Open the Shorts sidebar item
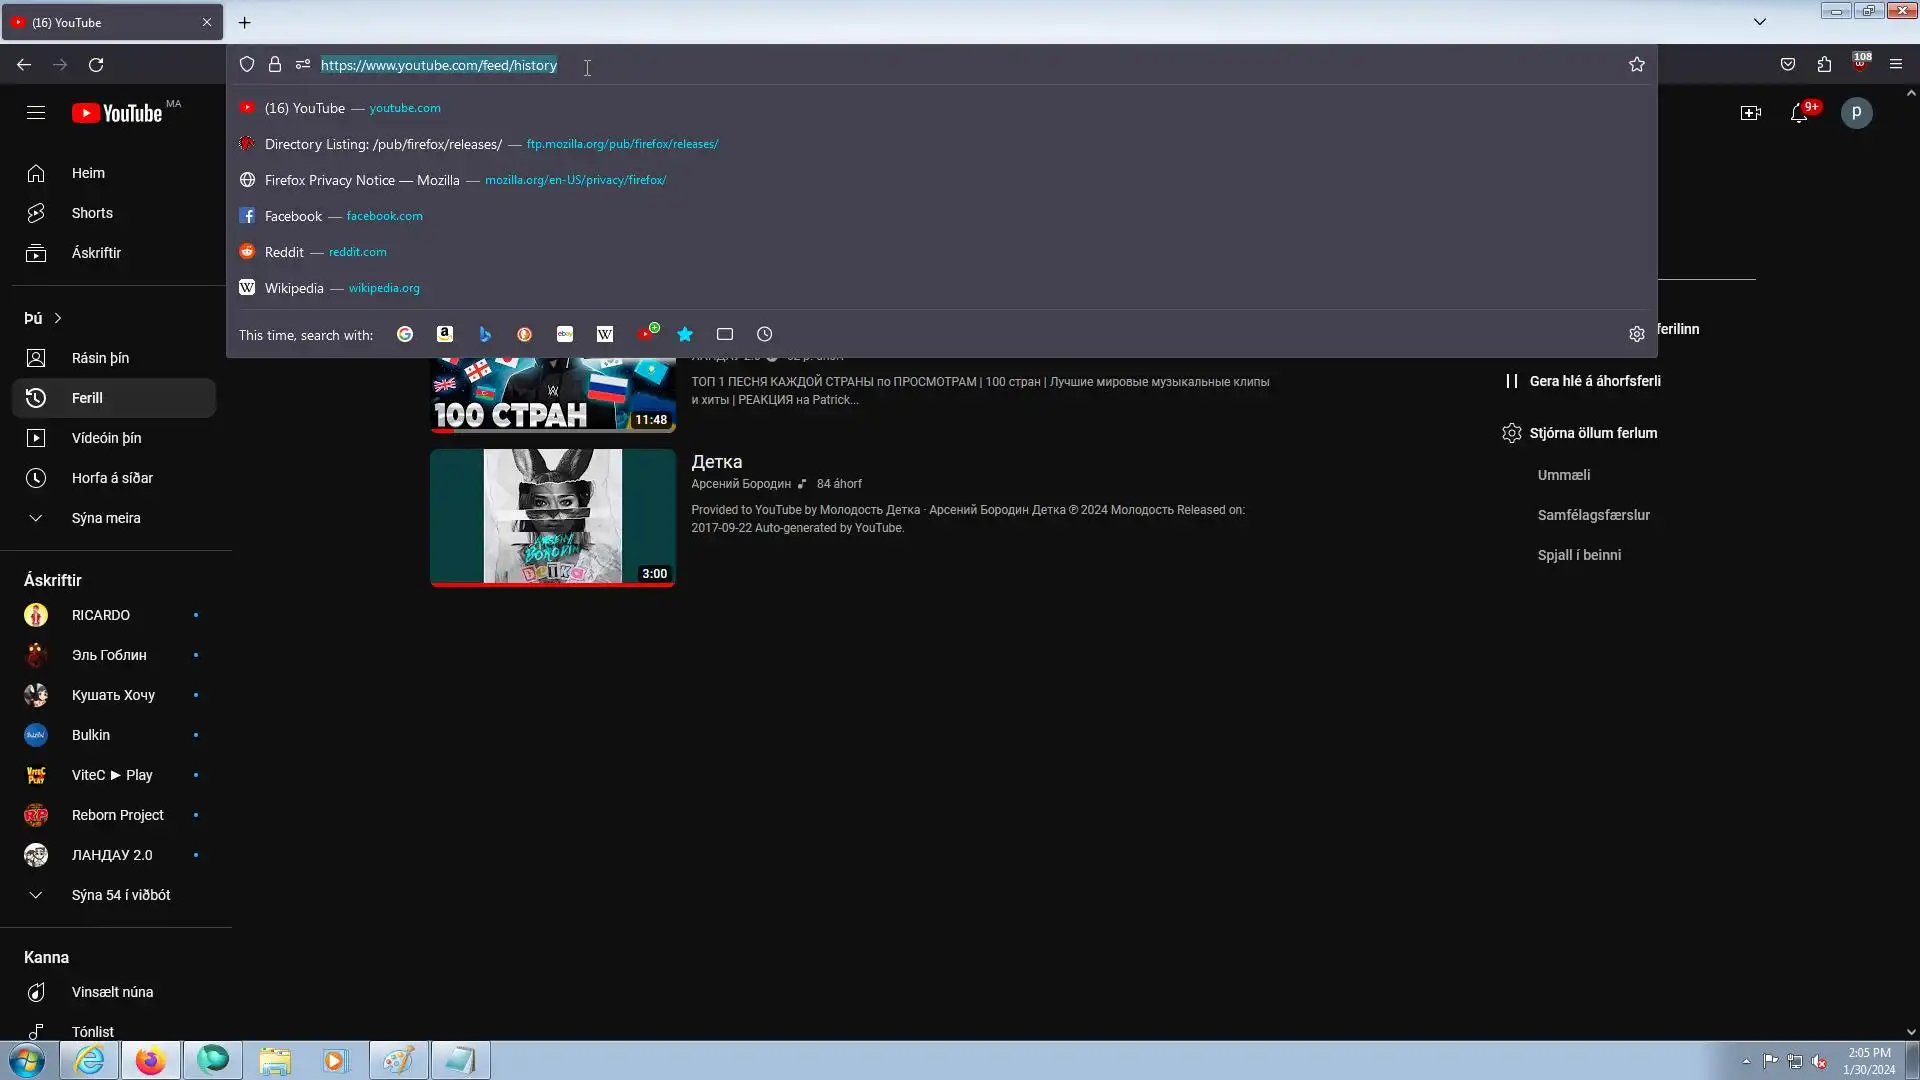This screenshot has height=1080, width=1920. click(x=92, y=213)
